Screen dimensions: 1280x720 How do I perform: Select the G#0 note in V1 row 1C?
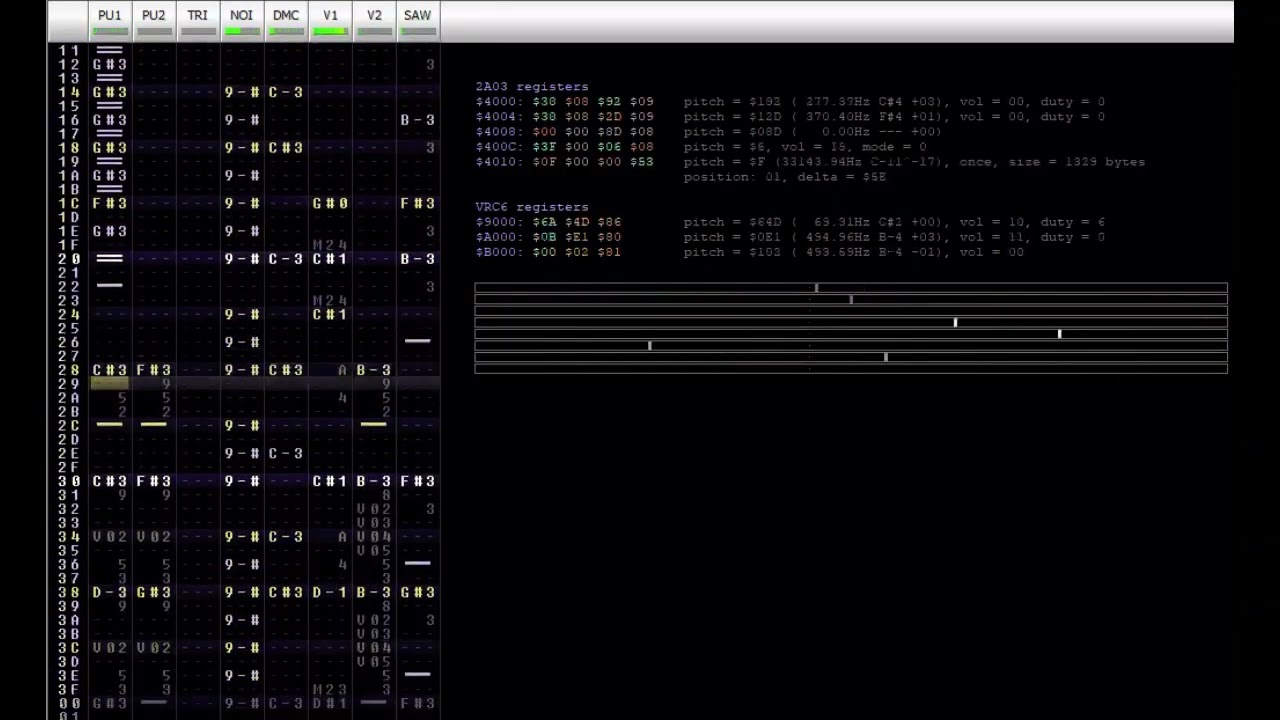[330, 203]
